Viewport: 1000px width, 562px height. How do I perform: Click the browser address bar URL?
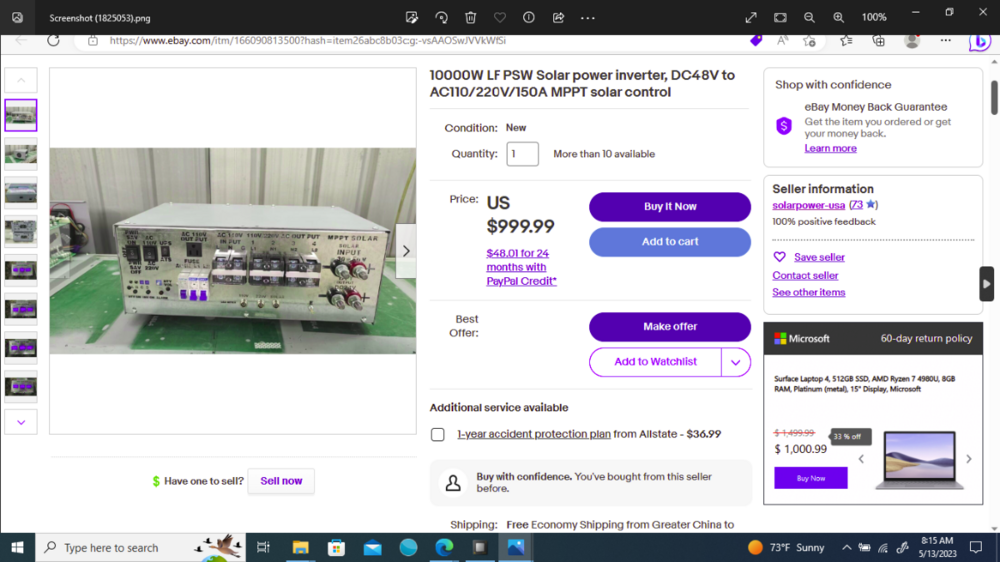coord(307,41)
